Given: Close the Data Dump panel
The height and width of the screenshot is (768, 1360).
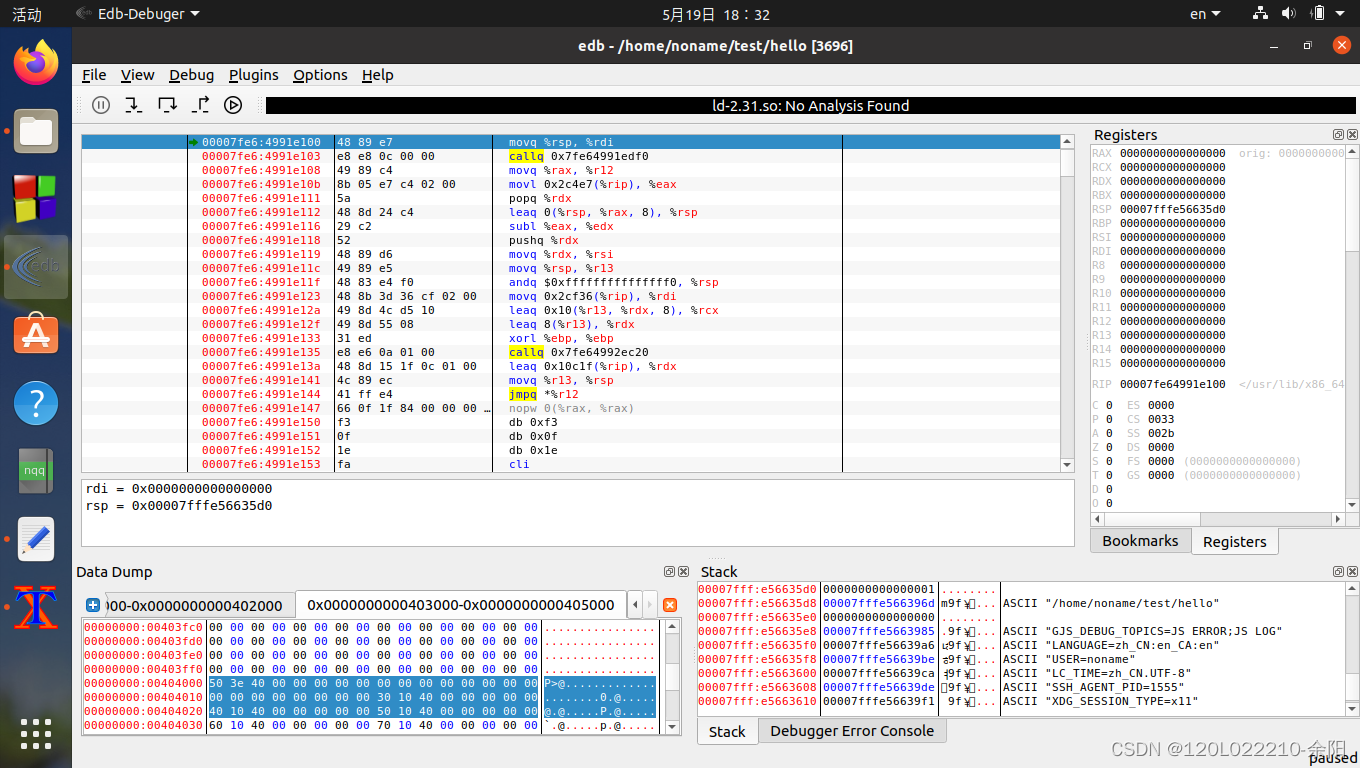Looking at the screenshot, I should [684, 572].
